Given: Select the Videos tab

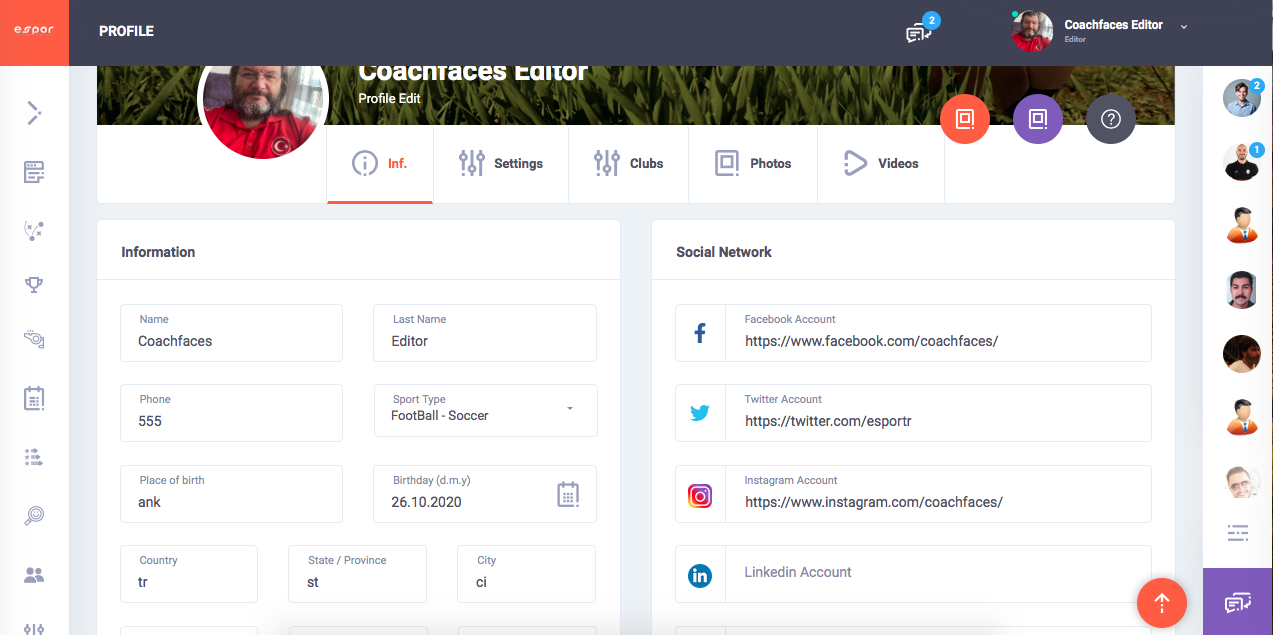Looking at the screenshot, I should 880,163.
